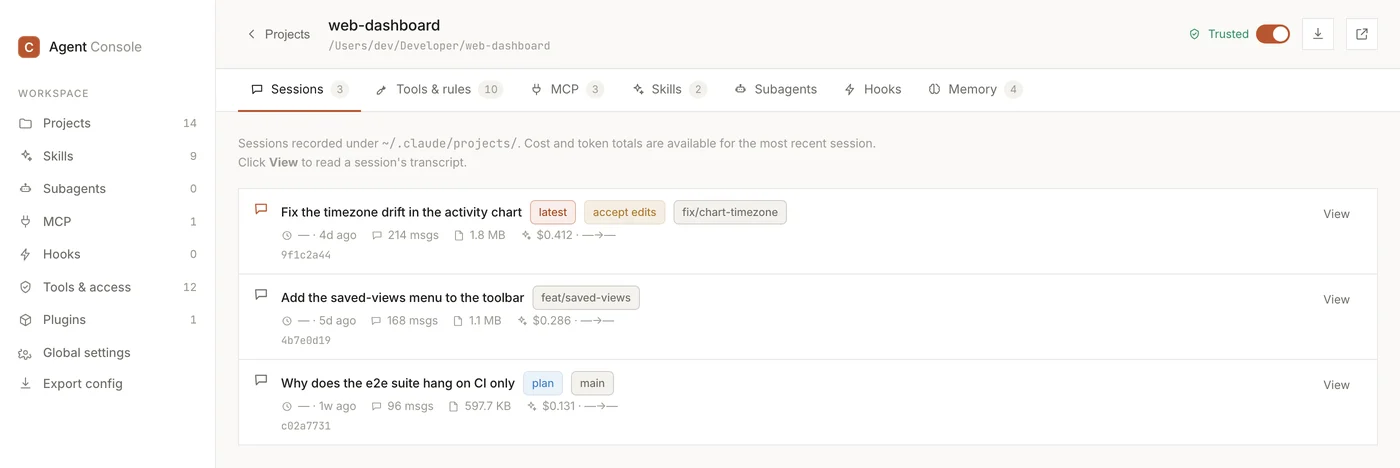Click session ID c02a7731
Image resolution: width=1400 pixels, height=468 pixels.
(306, 426)
